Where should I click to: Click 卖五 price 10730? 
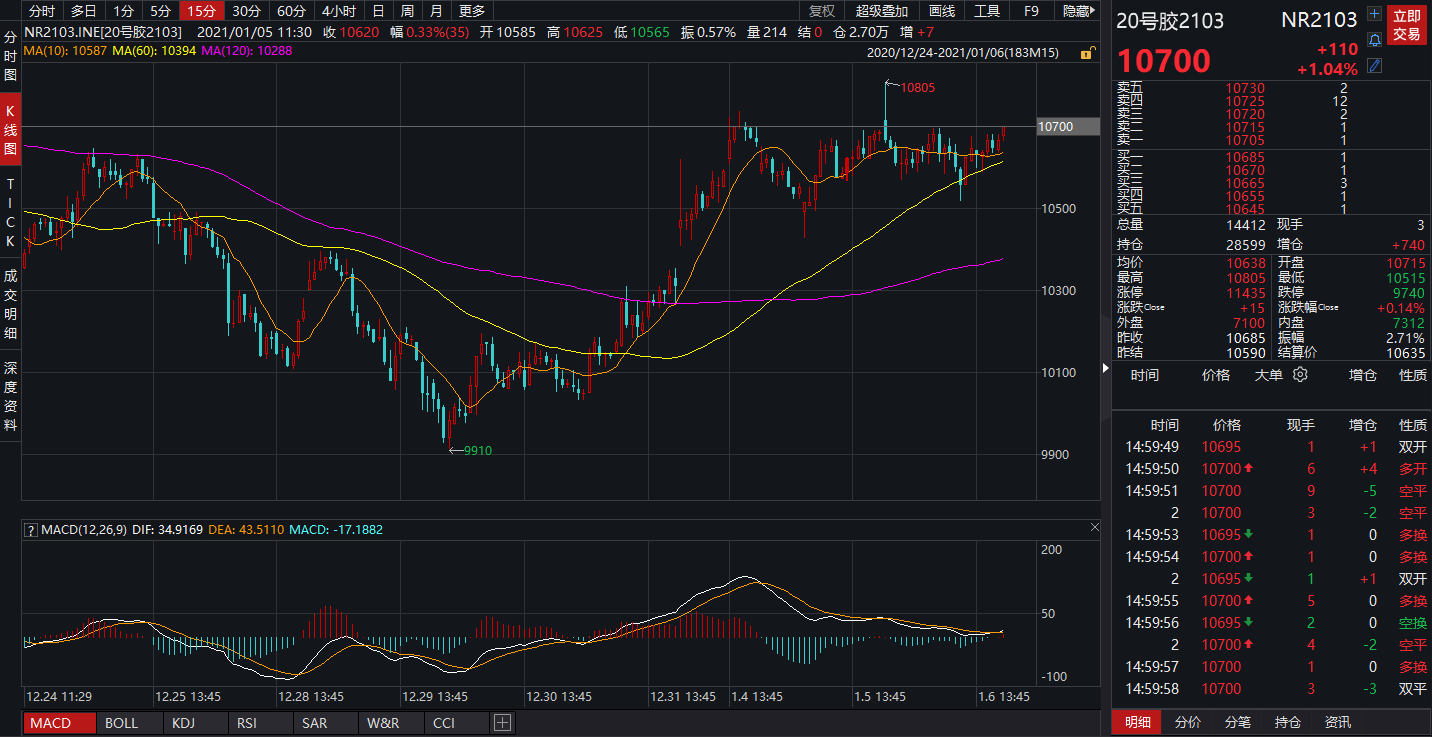point(1245,88)
